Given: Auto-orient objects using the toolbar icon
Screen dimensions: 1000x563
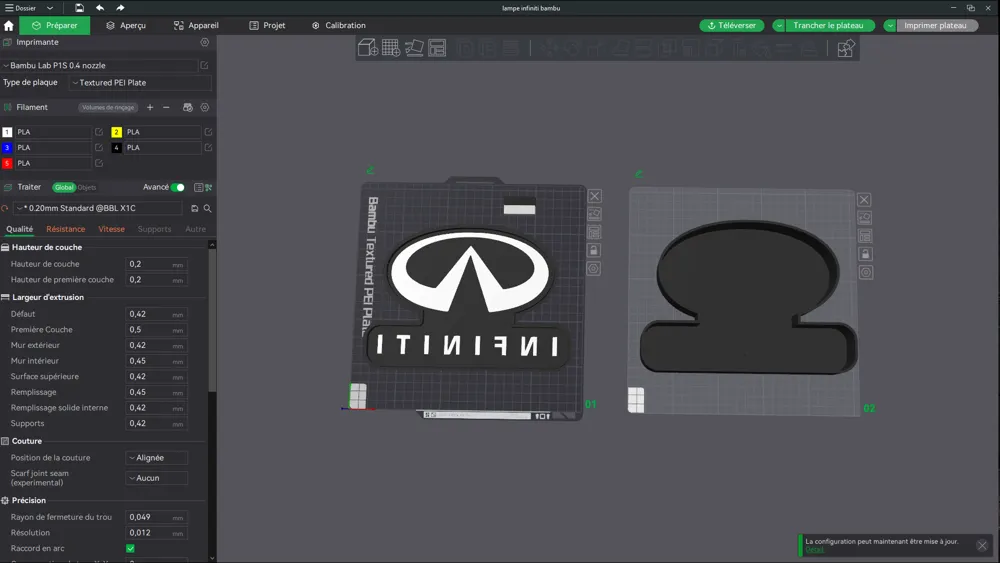Looking at the screenshot, I should pyautogui.click(x=414, y=48).
